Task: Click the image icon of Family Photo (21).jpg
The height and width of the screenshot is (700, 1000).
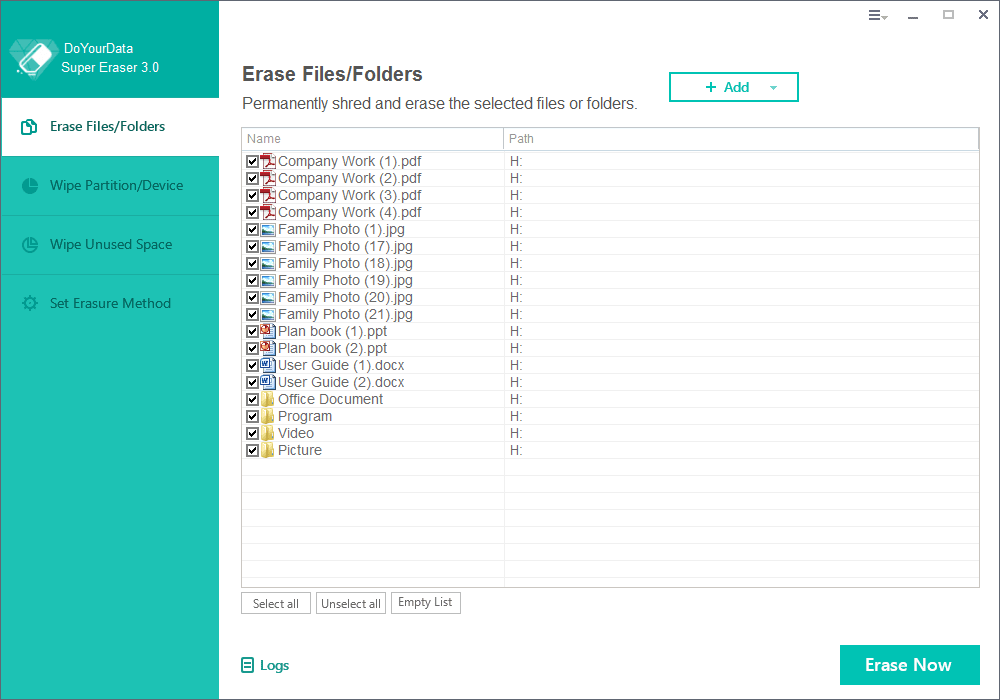Action: click(268, 314)
